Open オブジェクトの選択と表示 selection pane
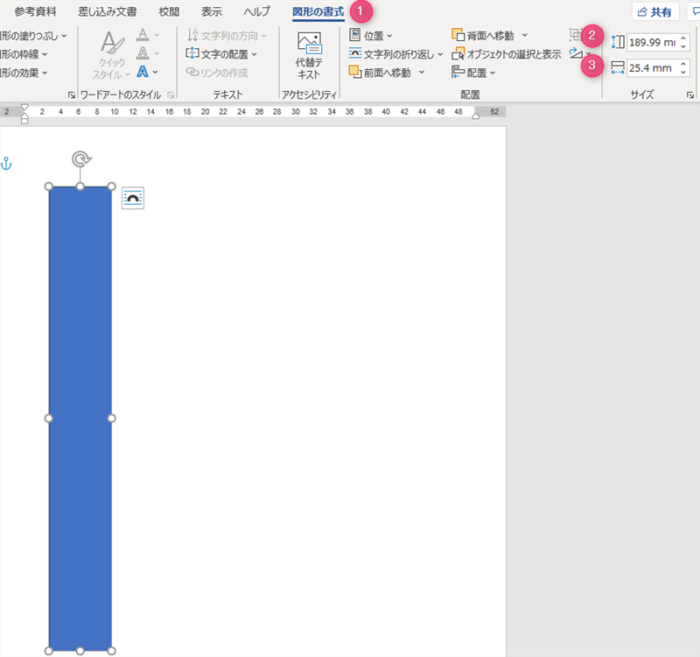This screenshot has width=700, height=657. [x=506, y=54]
